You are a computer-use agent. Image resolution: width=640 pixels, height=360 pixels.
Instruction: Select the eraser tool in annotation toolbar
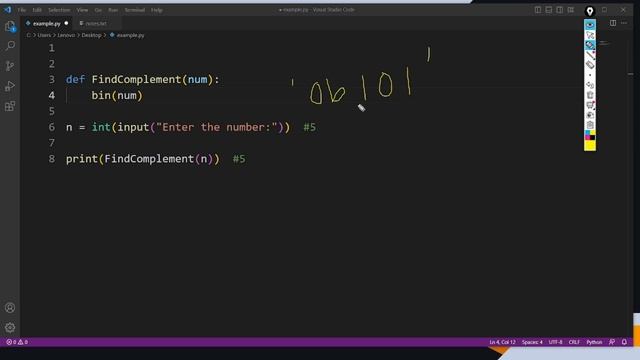tap(590, 65)
